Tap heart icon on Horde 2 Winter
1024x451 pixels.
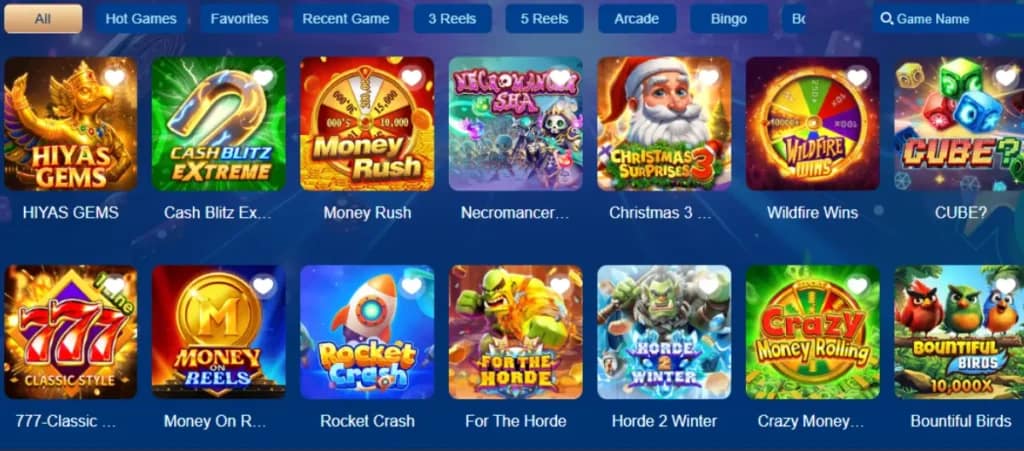[x=709, y=286]
